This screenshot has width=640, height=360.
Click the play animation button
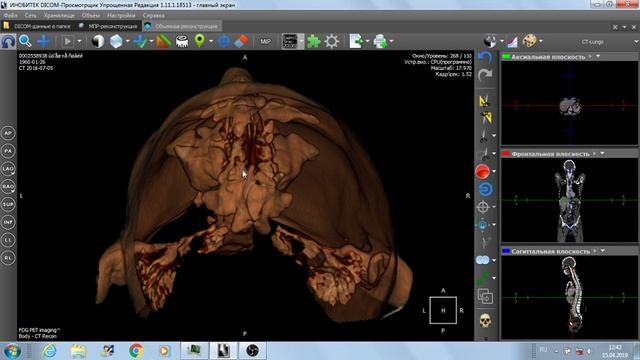68,41
